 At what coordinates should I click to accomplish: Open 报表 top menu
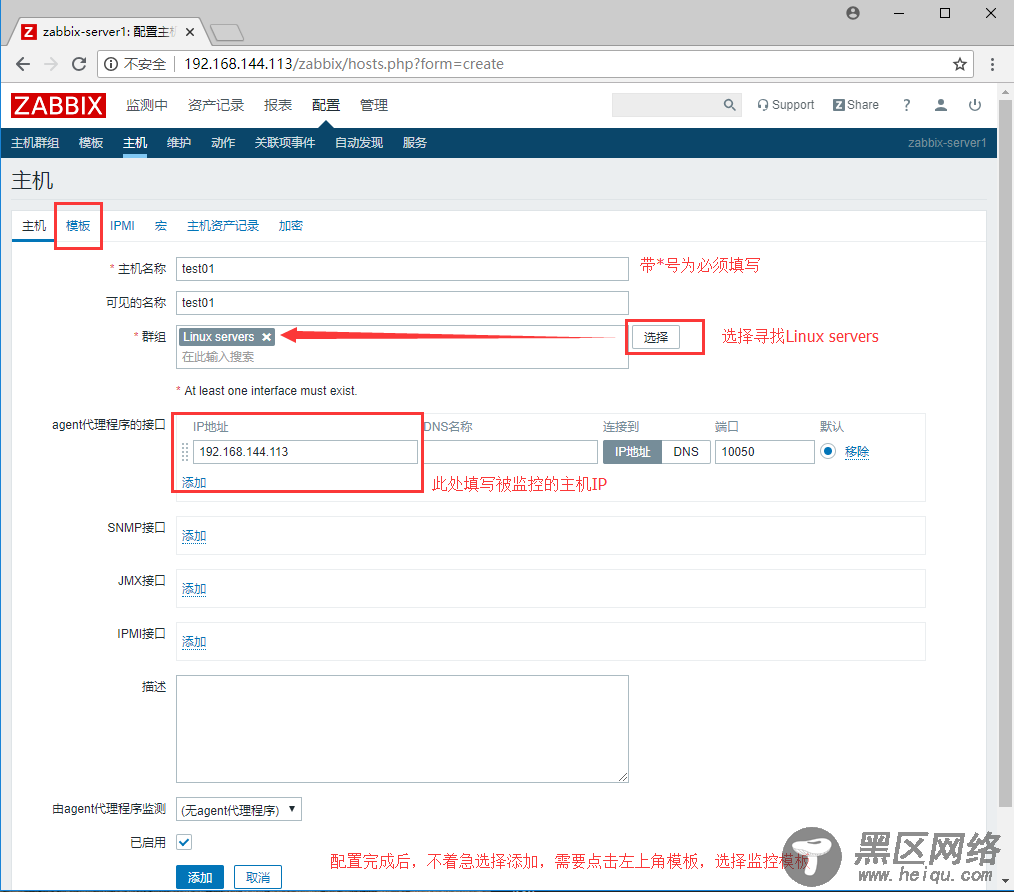pyautogui.click(x=278, y=105)
